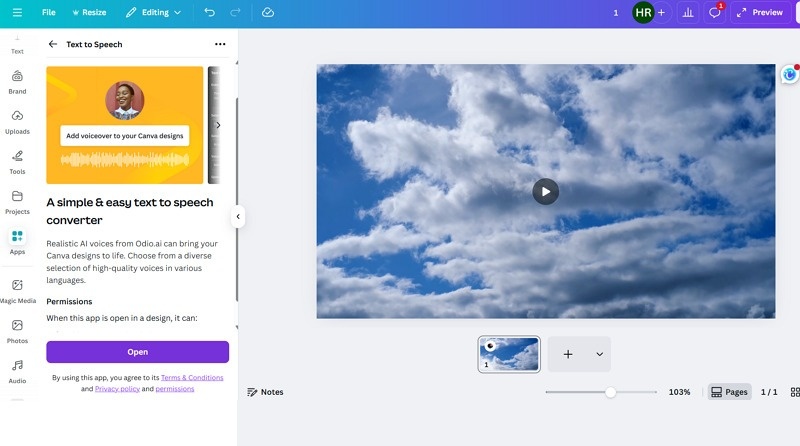
Task: Open the Audio sidebar tab
Action: [x=17, y=371]
